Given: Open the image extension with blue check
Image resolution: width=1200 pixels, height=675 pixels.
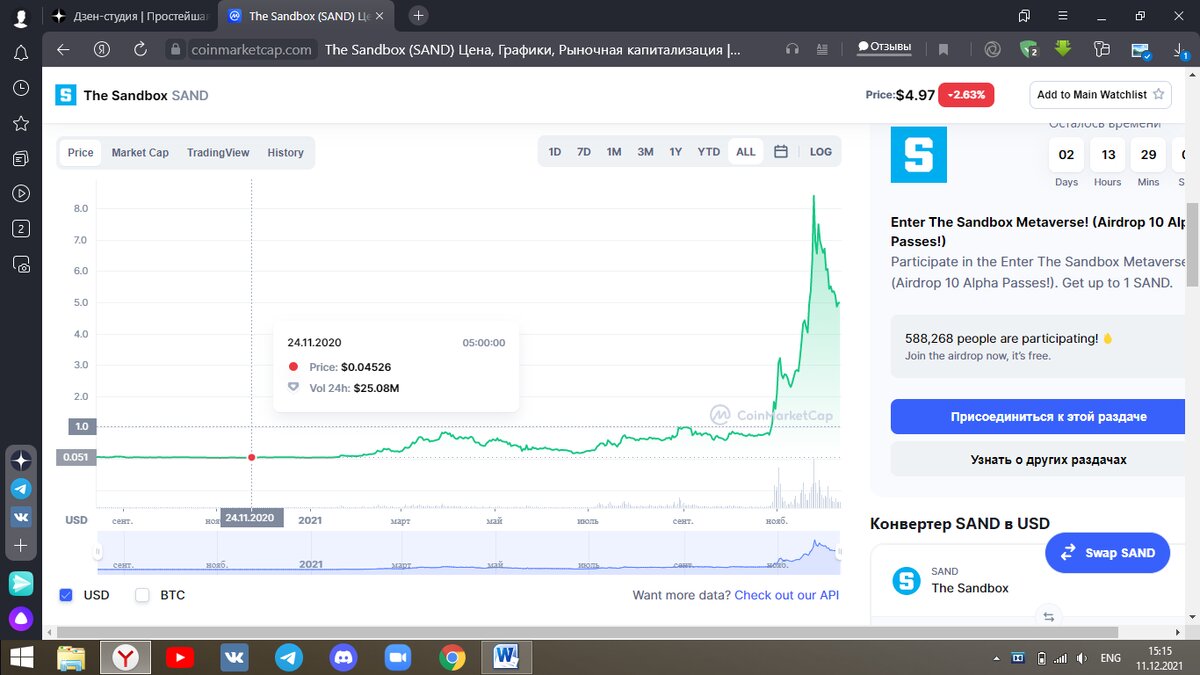Looking at the screenshot, I should point(1141,49).
